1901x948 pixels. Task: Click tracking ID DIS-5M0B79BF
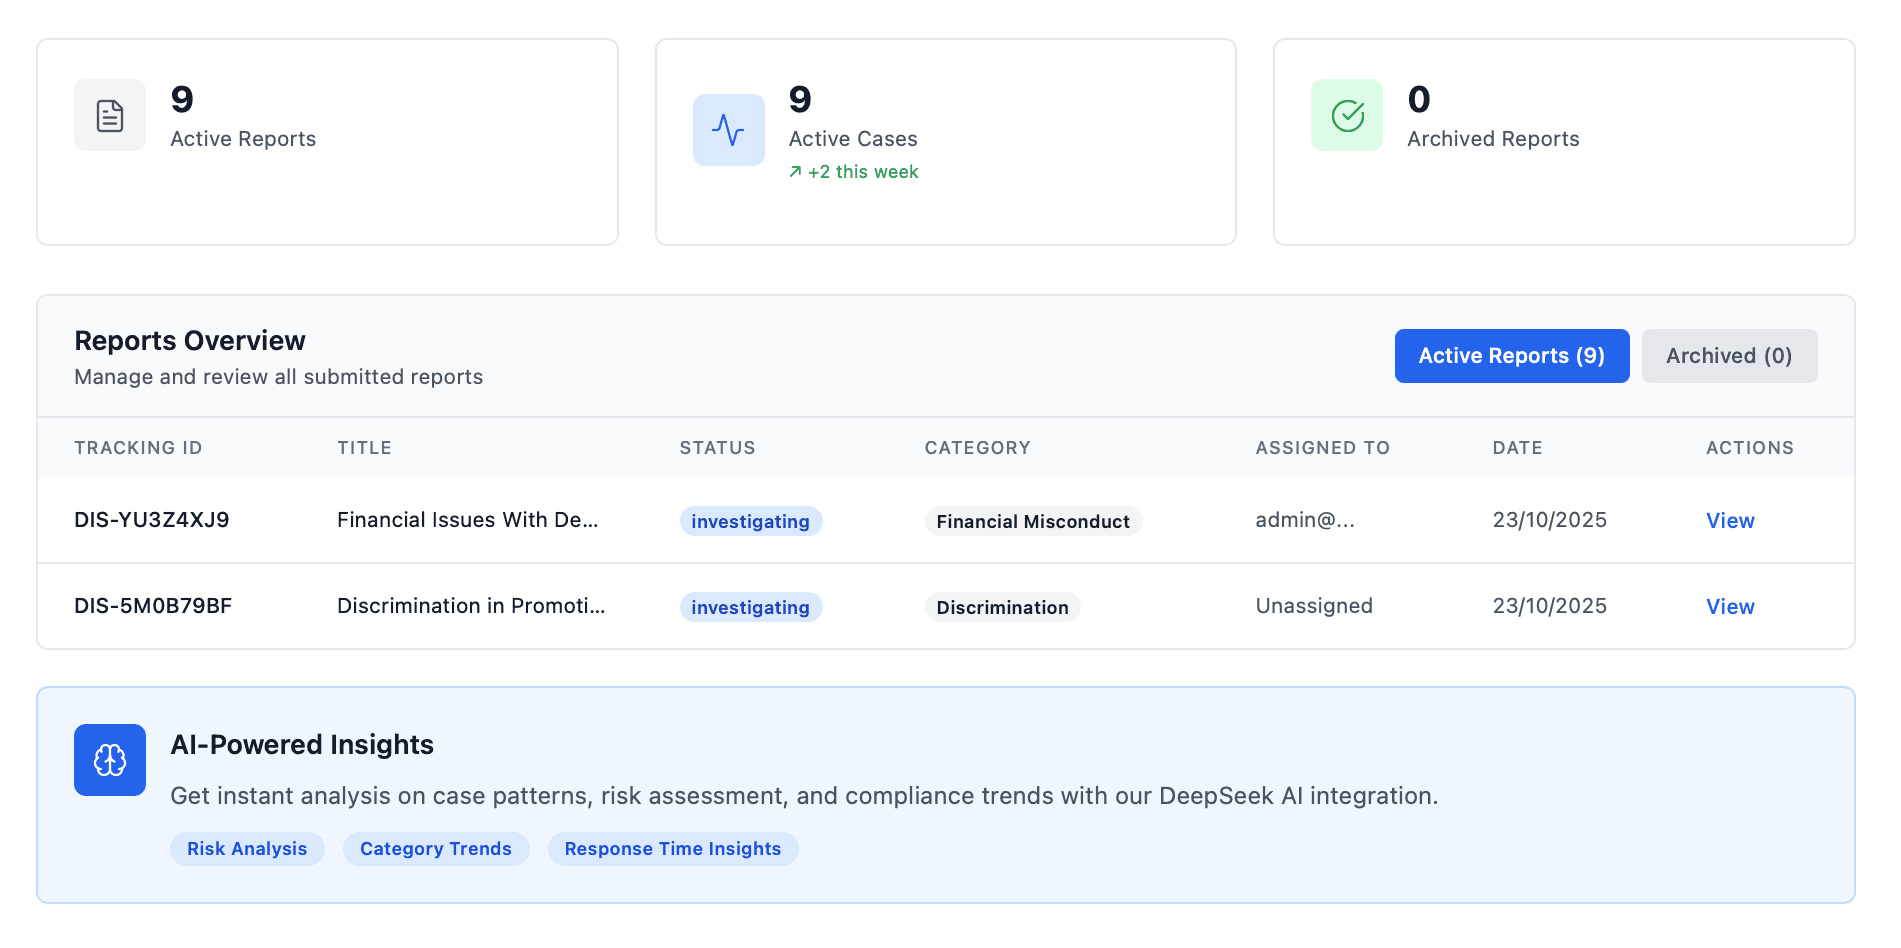click(x=152, y=605)
